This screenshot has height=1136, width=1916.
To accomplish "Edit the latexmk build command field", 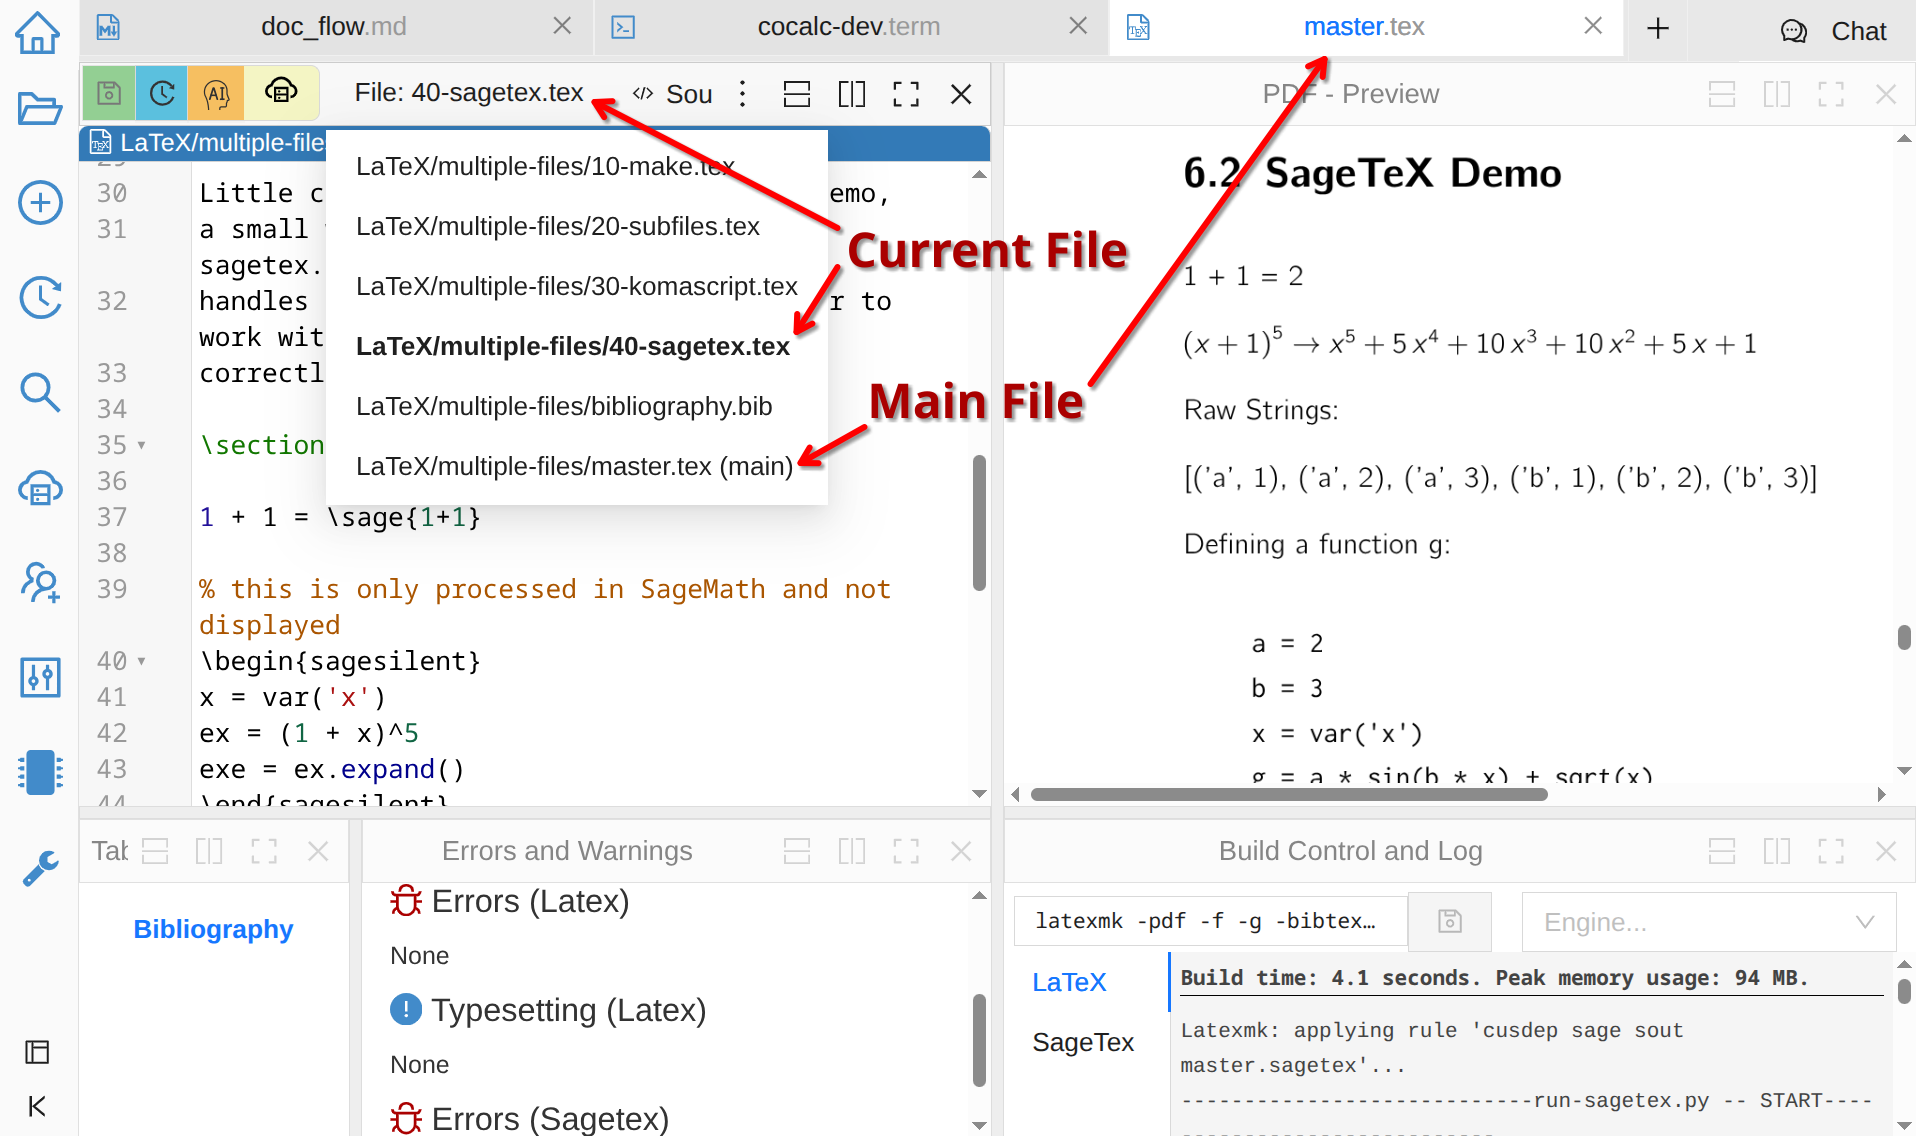I will click(1211, 921).
